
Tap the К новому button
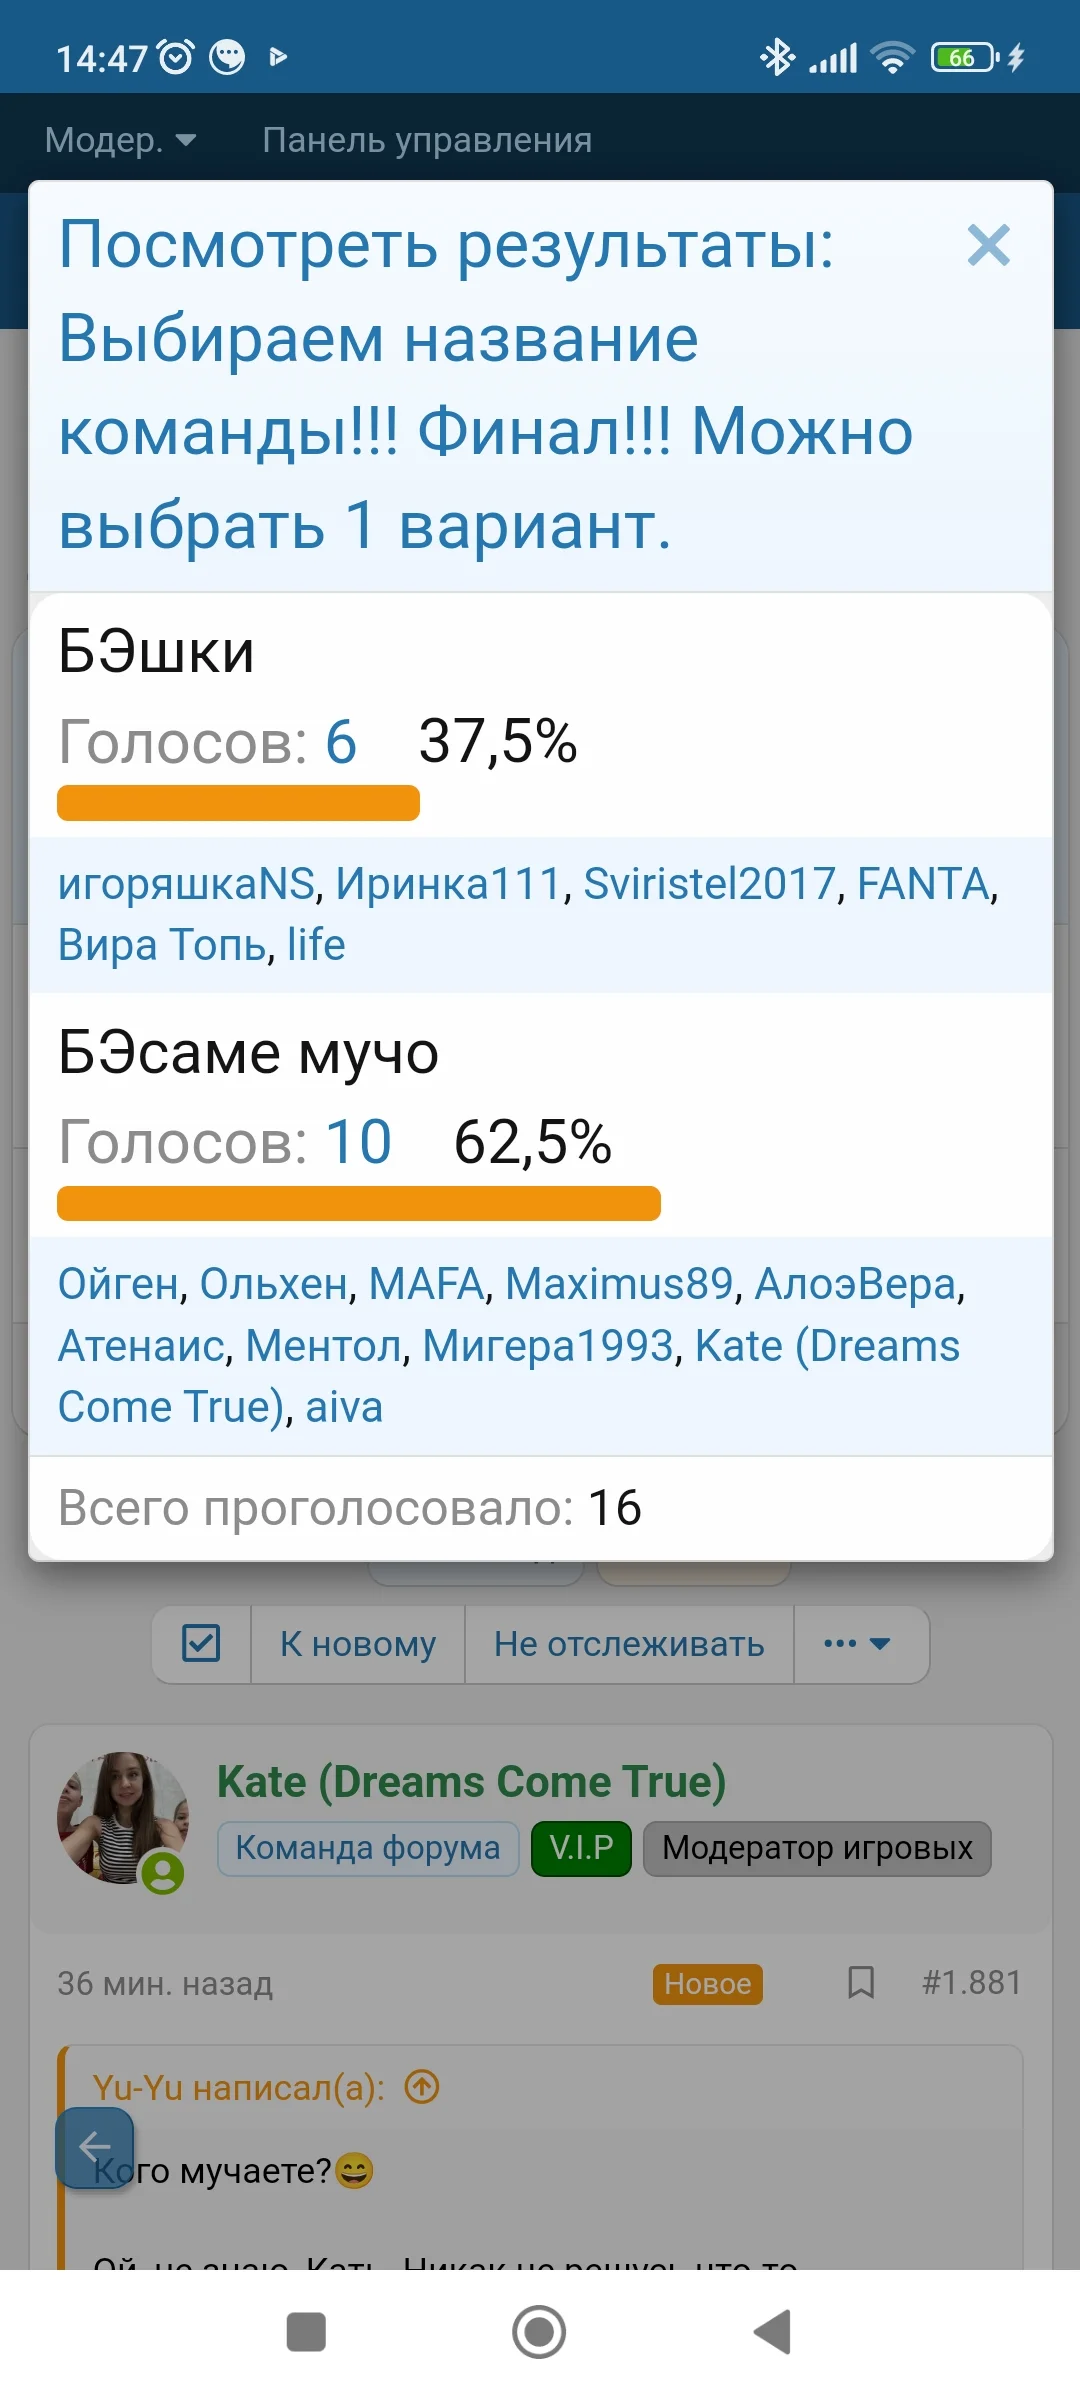(x=358, y=1644)
